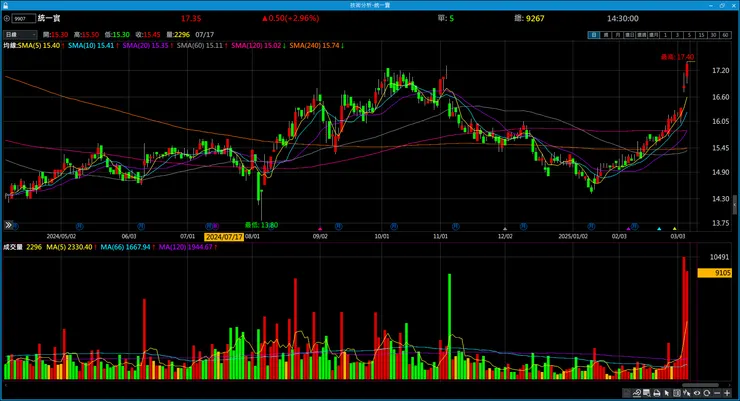Screen dimensions: 740x401
Task: Click the pink triangle marker near 09/02
Action: tap(320, 229)
